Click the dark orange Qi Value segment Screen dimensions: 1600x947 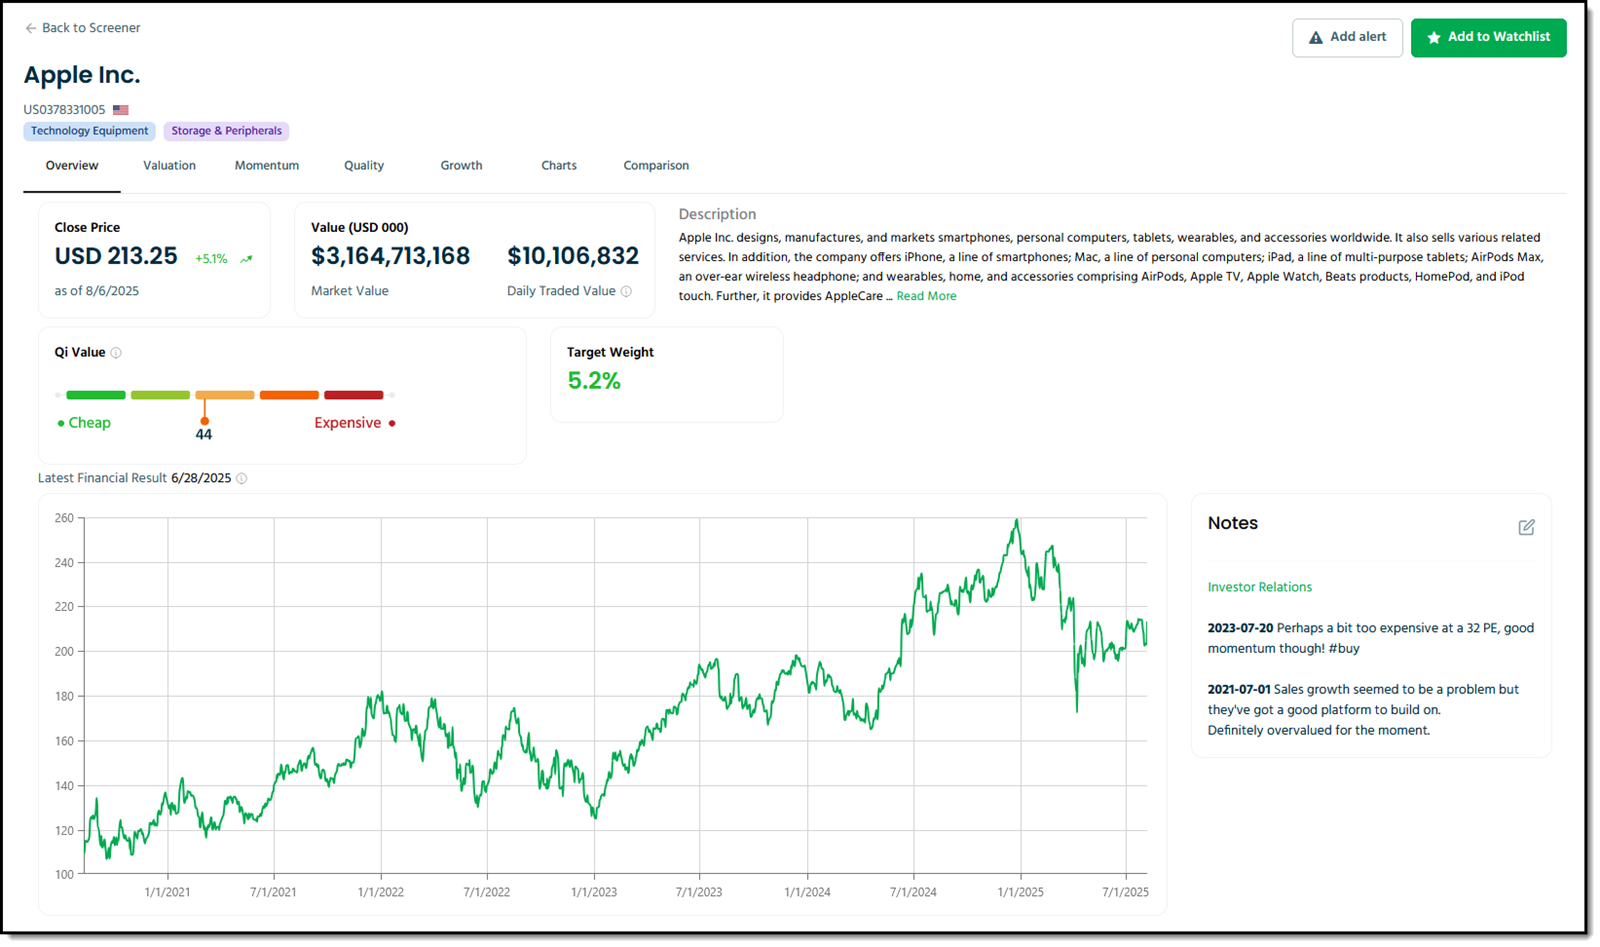[x=289, y=395]
